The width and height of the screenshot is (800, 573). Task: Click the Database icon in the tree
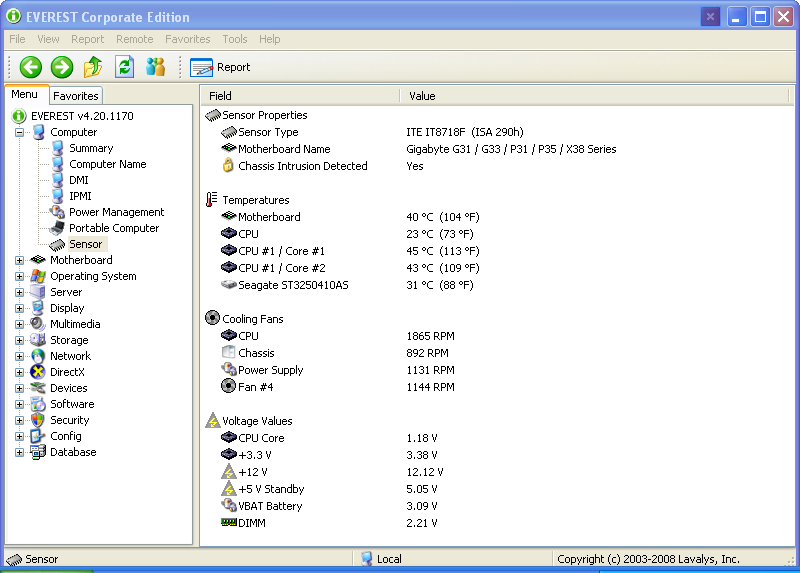click(38, 452)
